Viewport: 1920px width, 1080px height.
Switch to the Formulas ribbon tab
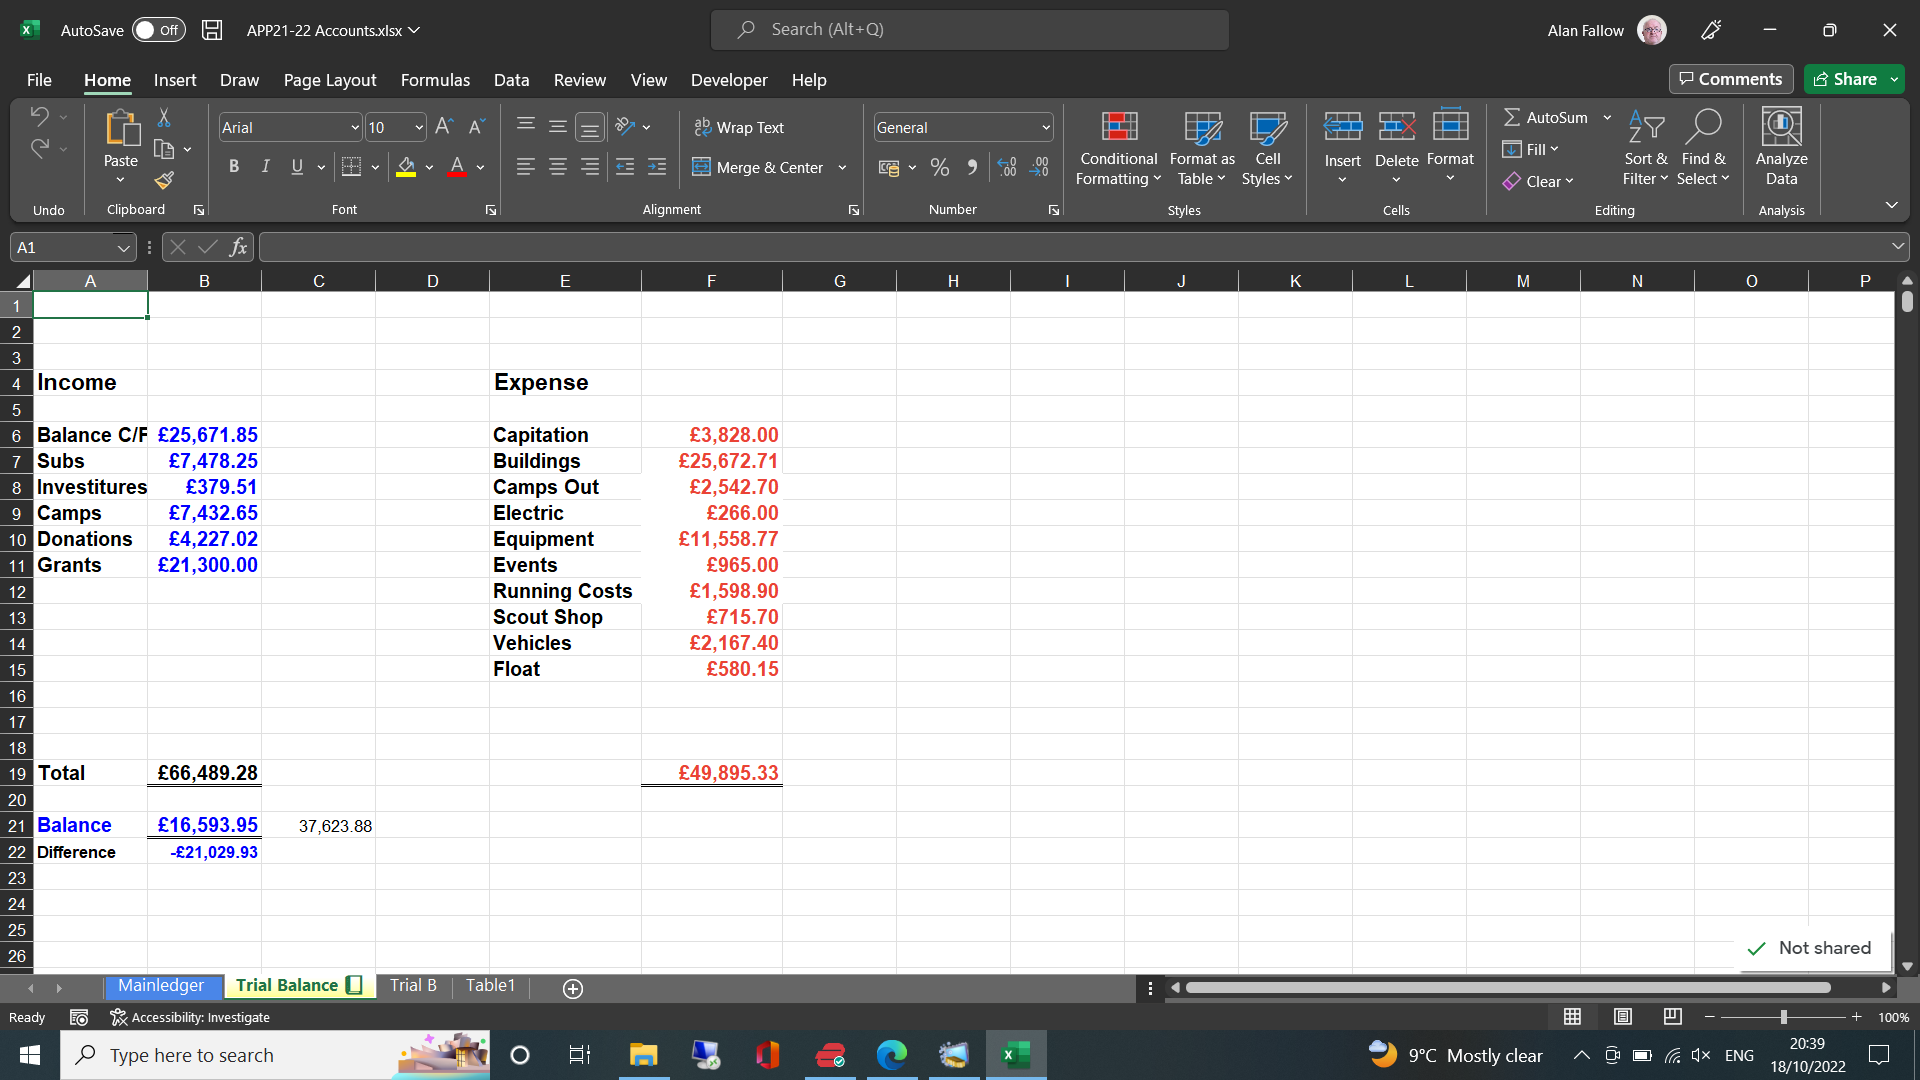[x=435, y=80]
